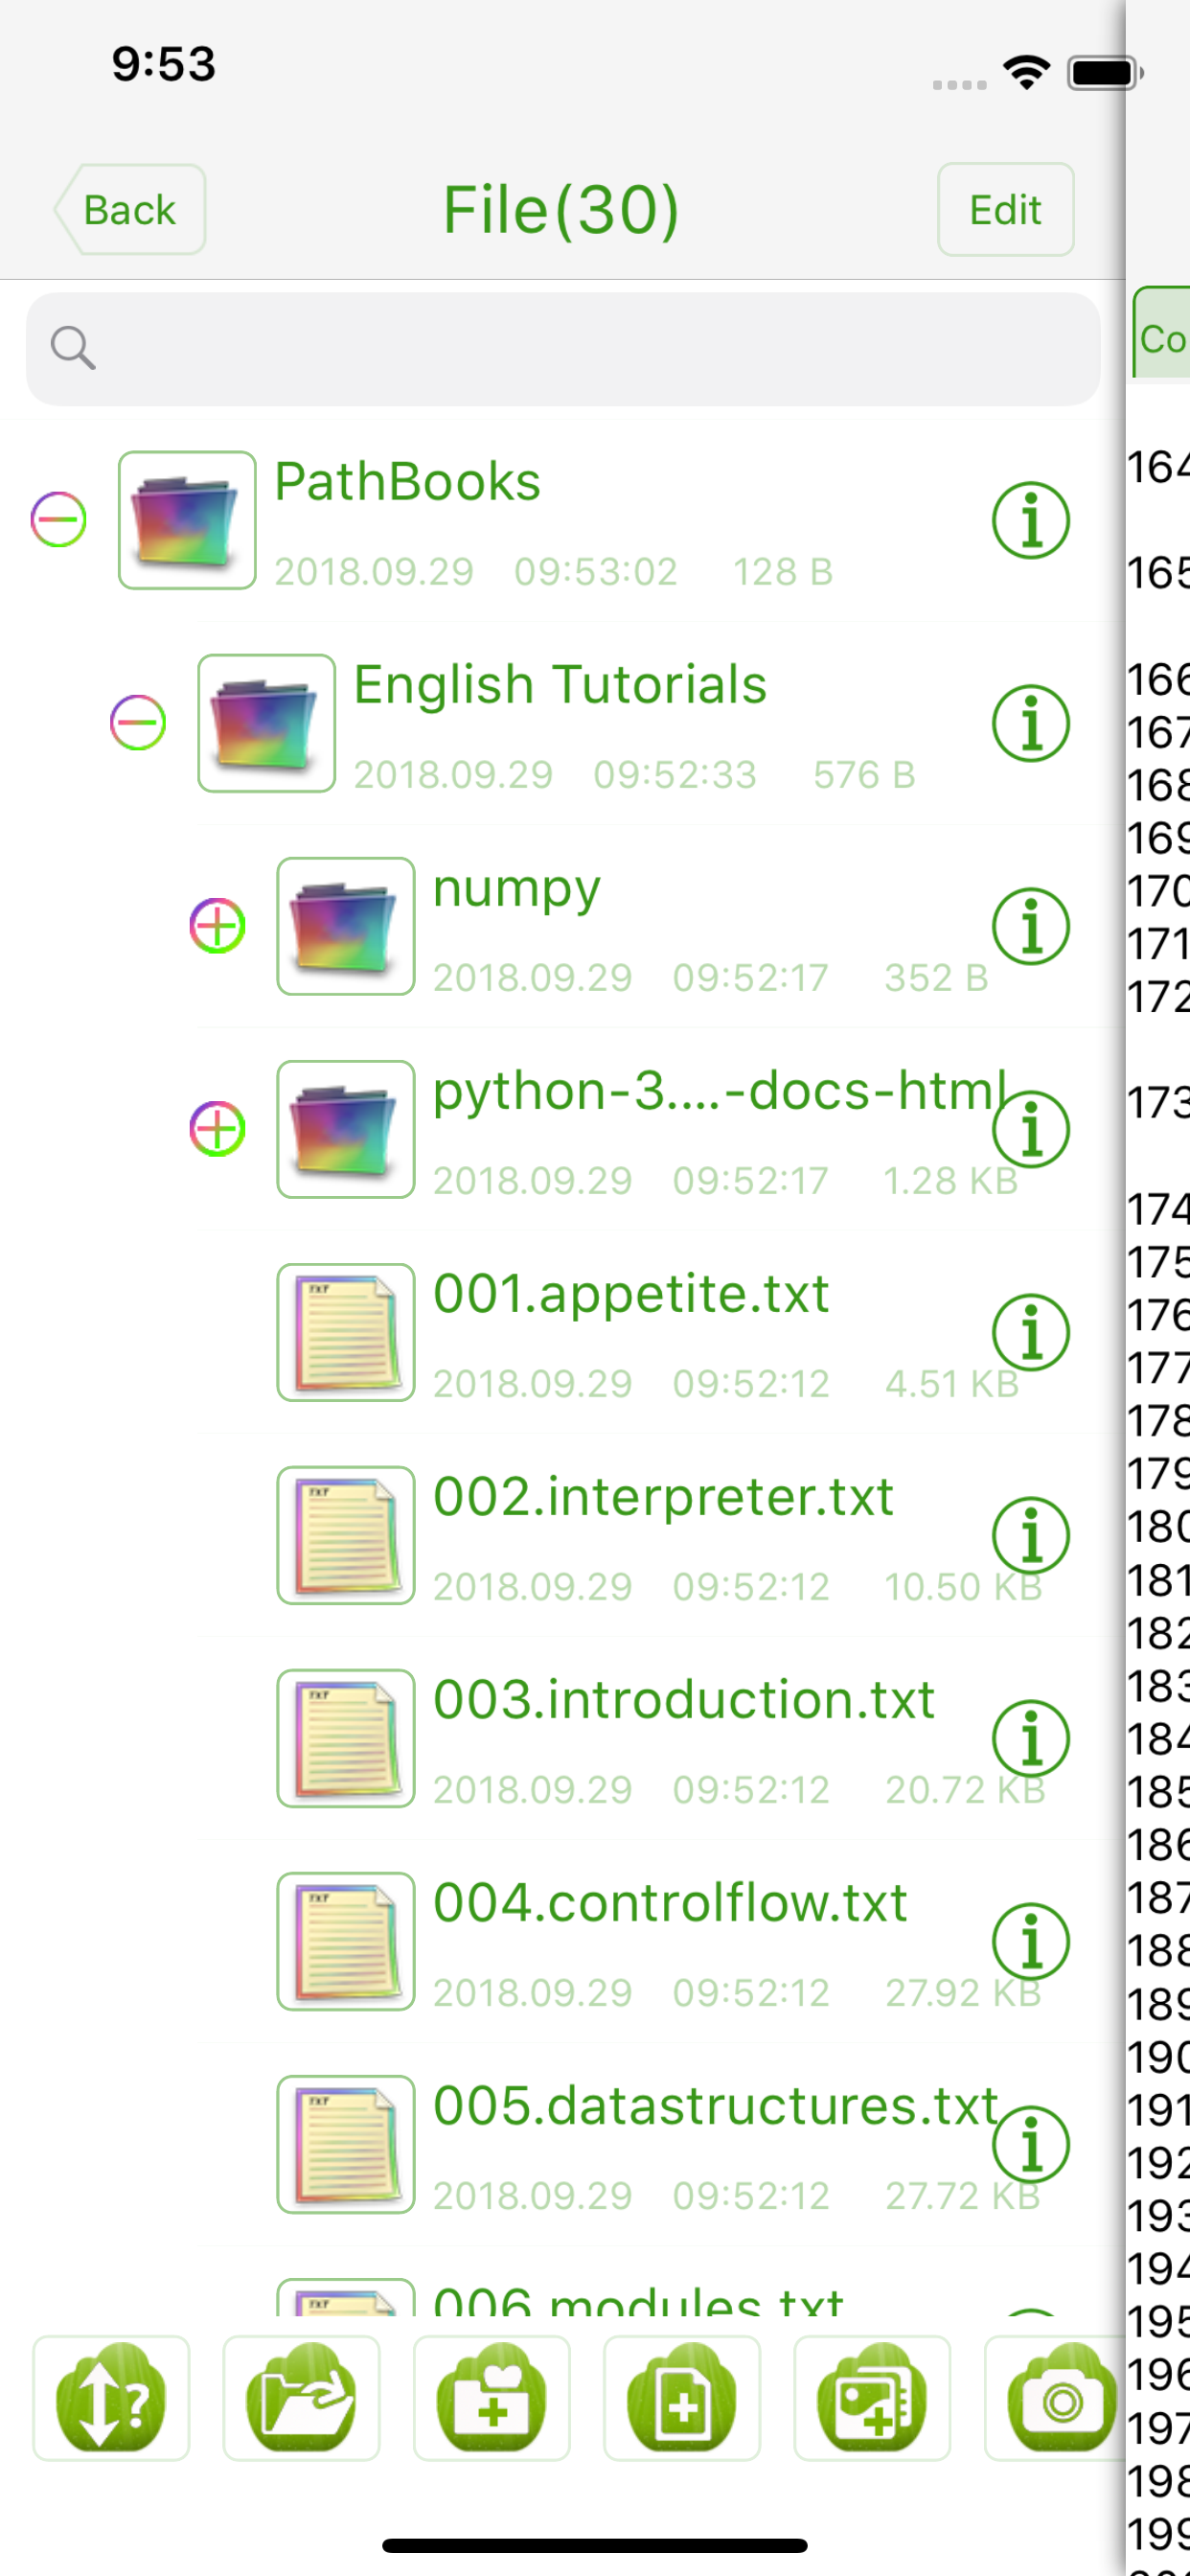Open info for 004.controlflow.txt
Screen dimensions: 1190x2576
[x=1031, y=1941]
